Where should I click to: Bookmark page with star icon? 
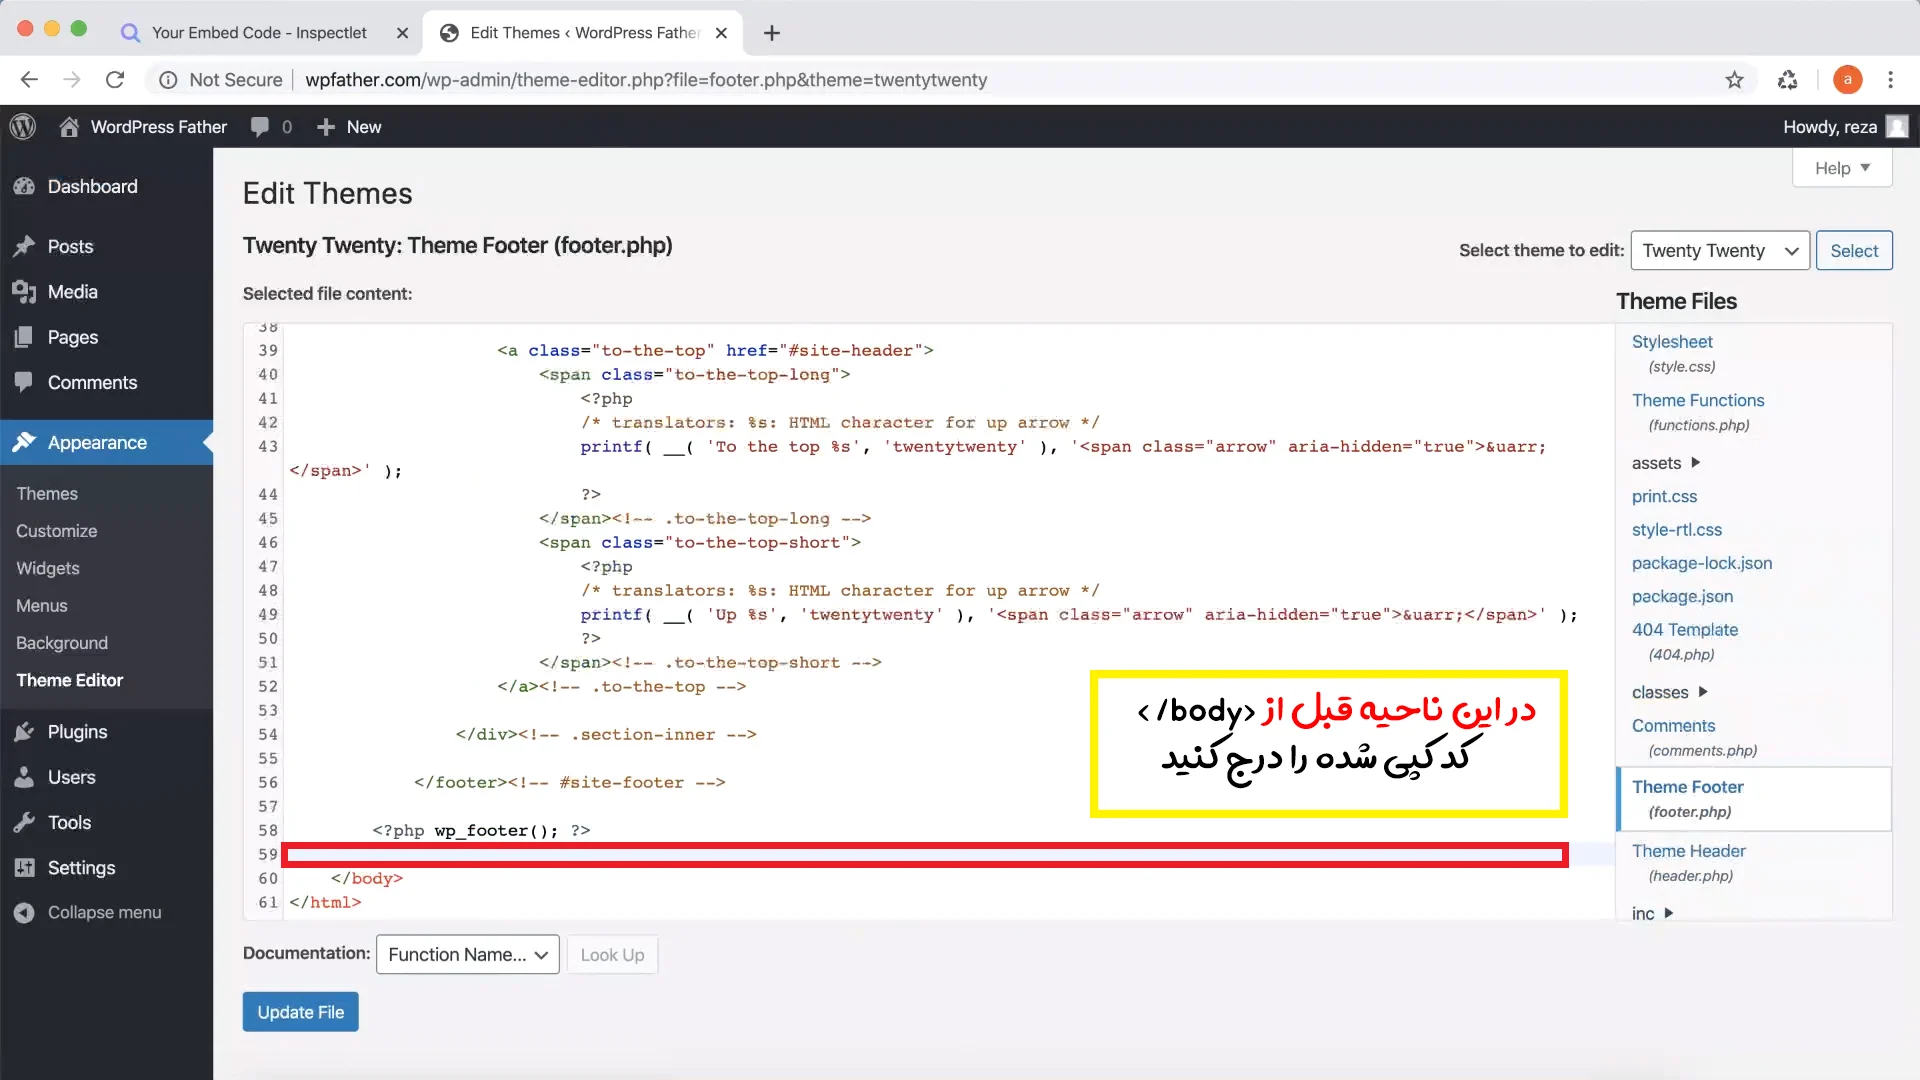coord(1735,80)
